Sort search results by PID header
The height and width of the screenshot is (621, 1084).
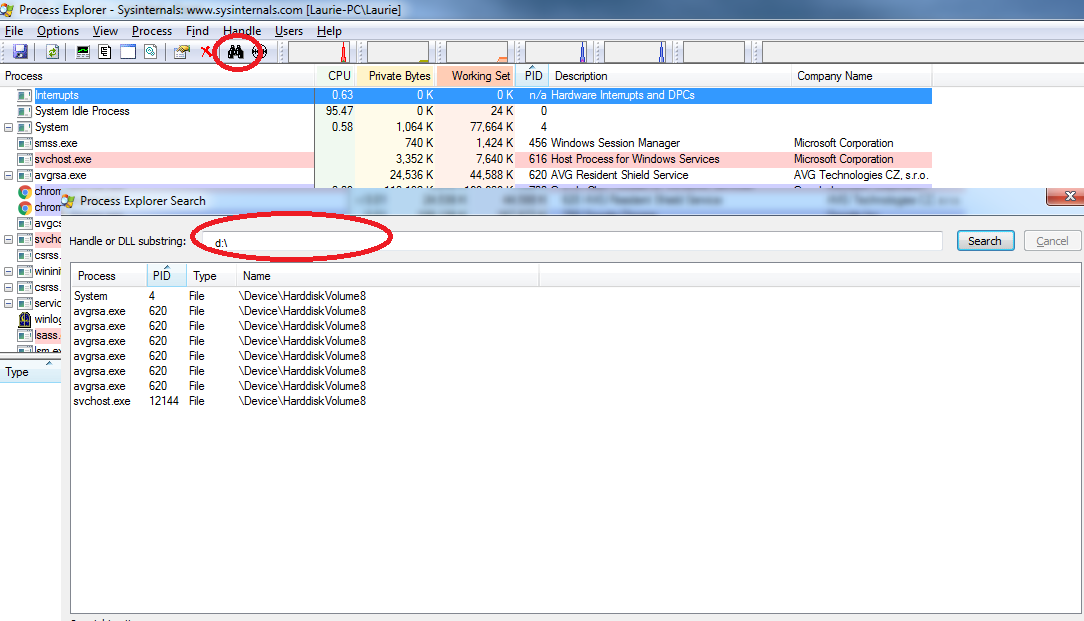167,276
